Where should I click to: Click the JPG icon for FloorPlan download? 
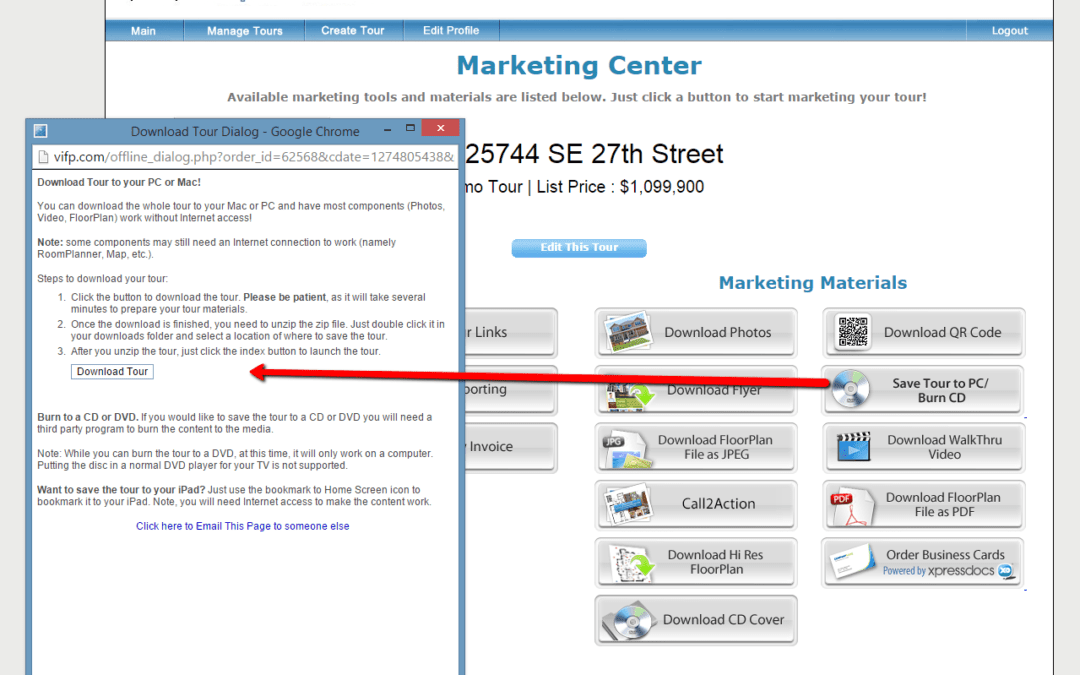coord(626,448)
